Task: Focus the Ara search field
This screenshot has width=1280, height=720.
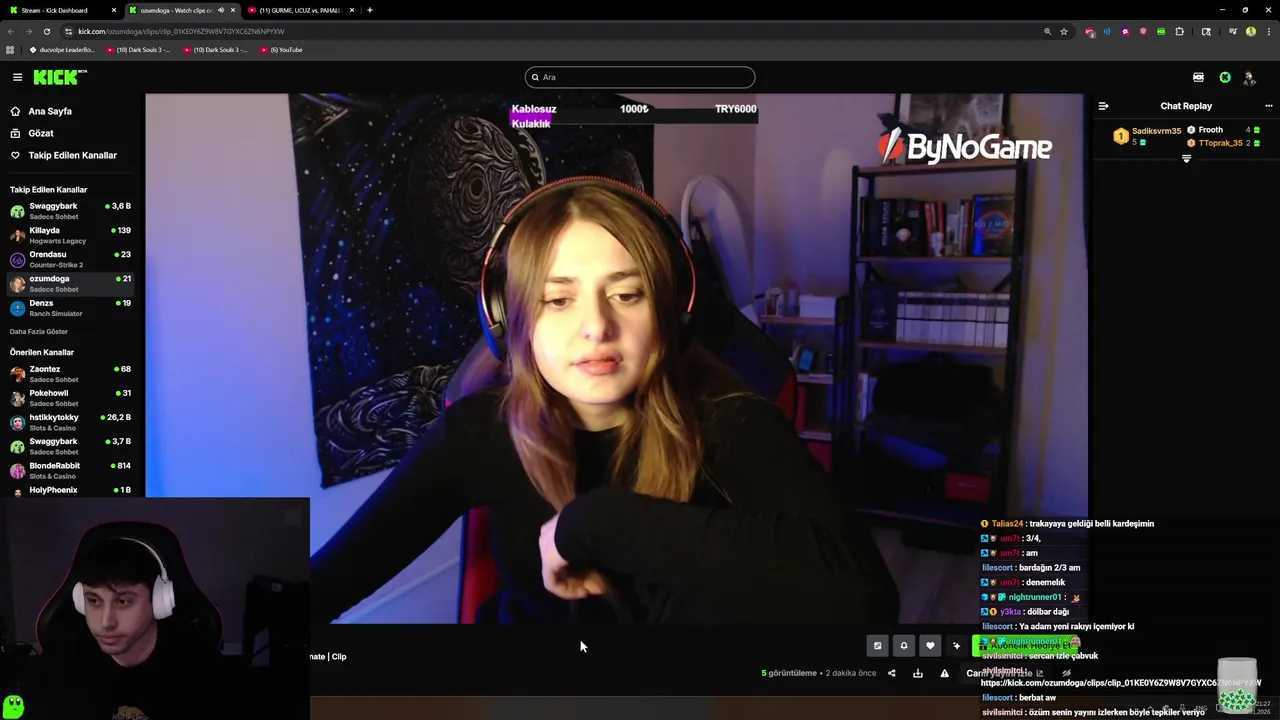Action: tap(640, 77)
